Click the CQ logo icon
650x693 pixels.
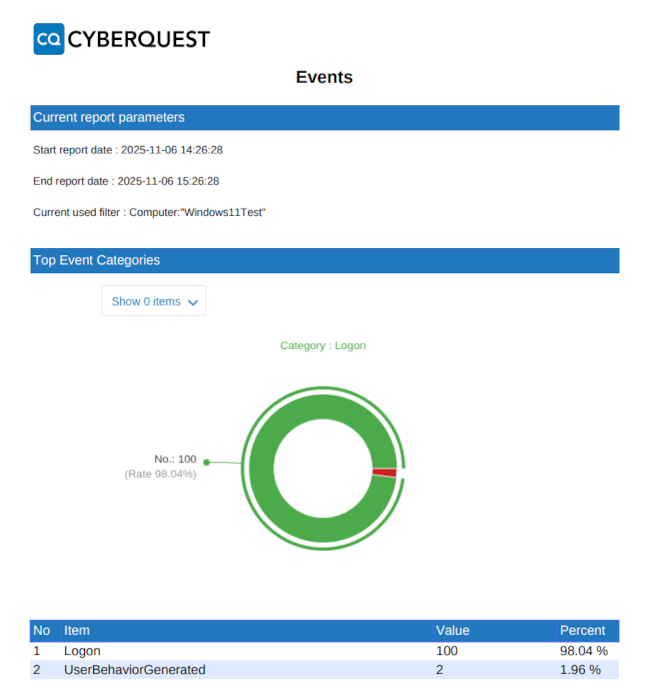tap(48, 39)
